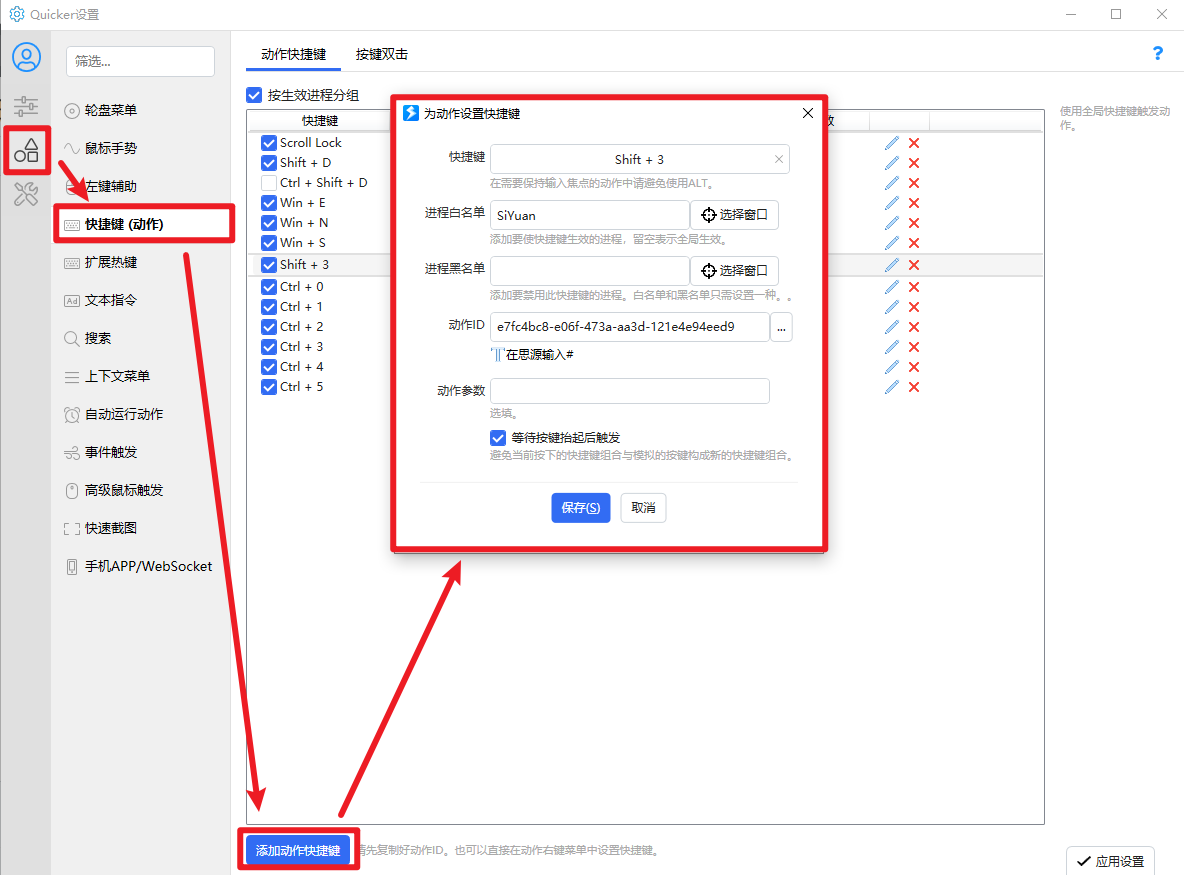1184x875 pixels.
Task: Click the 动作ID text field
Action: click(x=630, y=327)
